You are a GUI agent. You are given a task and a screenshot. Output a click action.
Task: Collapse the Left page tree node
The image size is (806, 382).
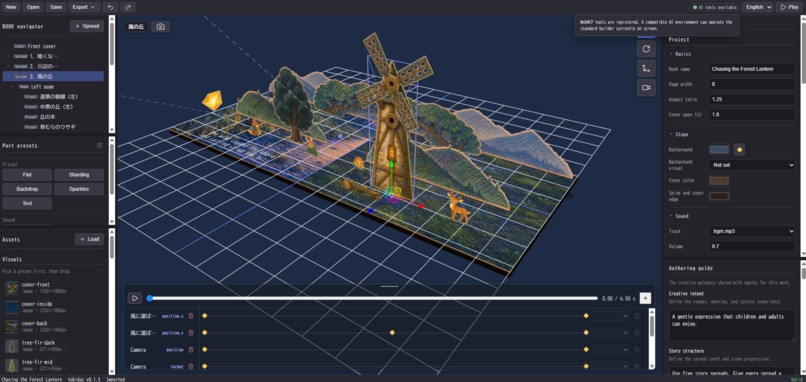click(13, 87)
